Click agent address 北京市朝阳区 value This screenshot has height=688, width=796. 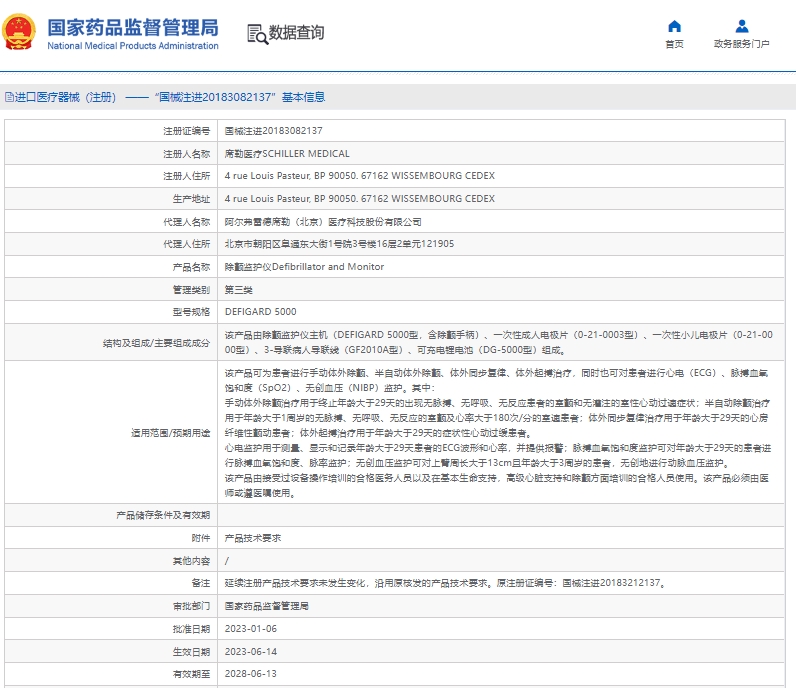click(339, 244)
